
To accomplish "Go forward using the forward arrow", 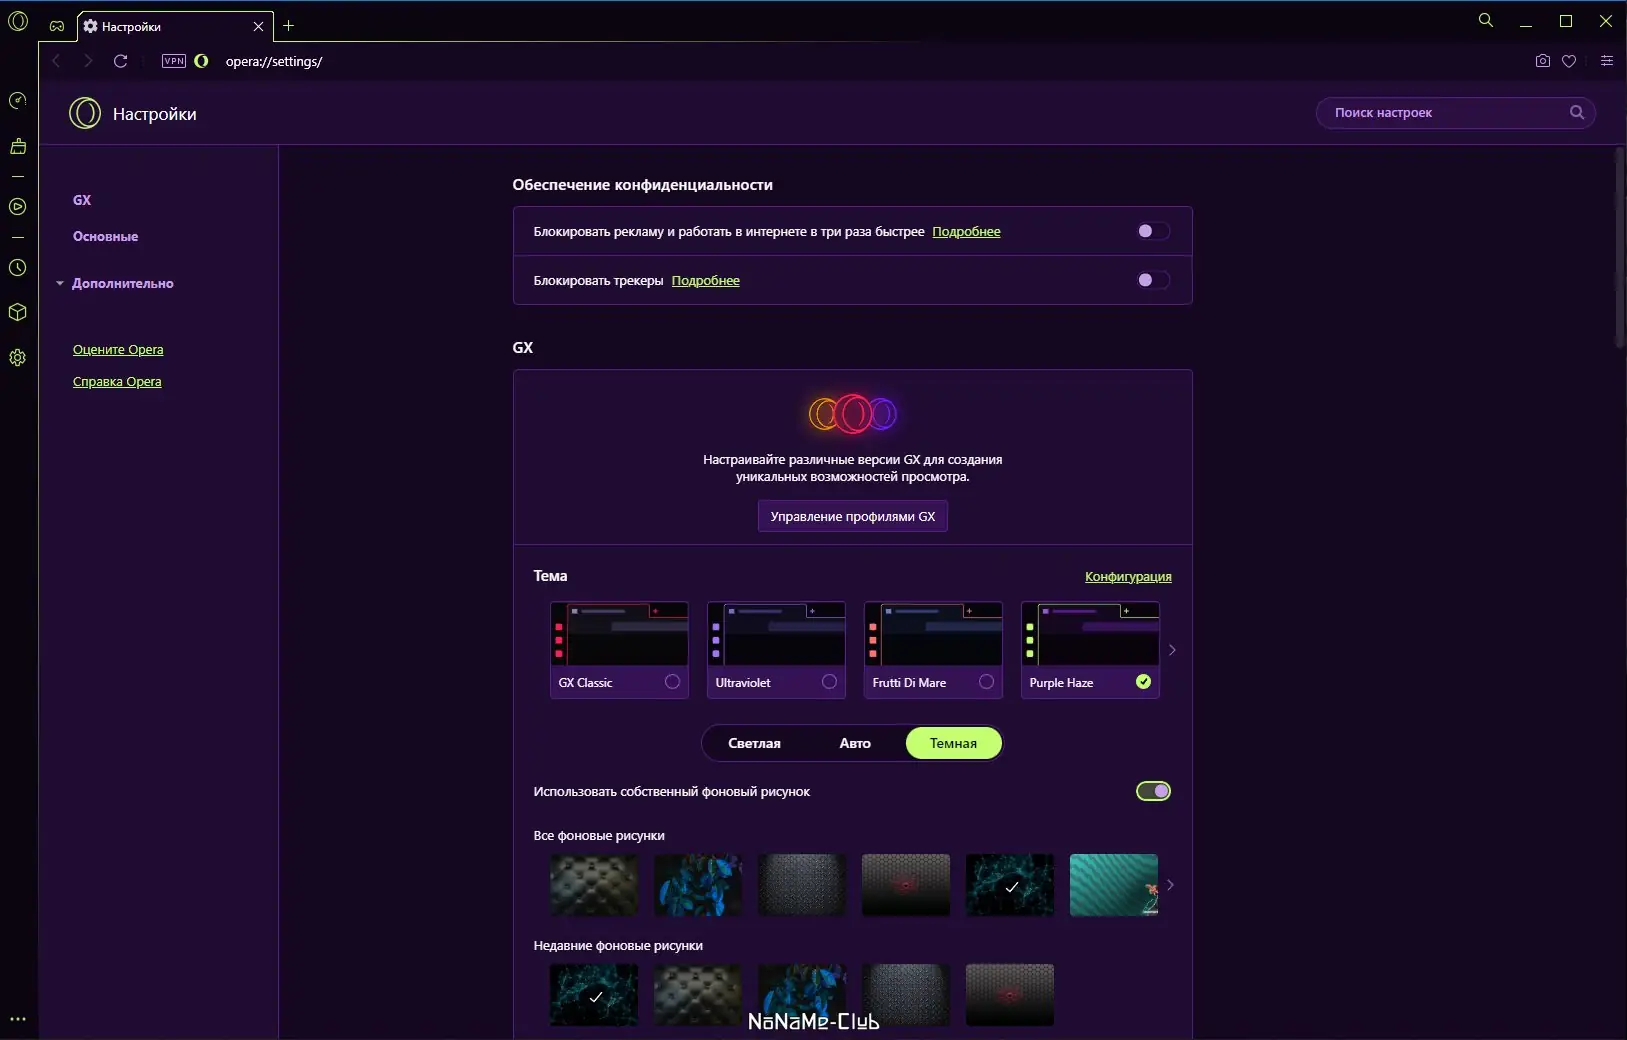I will (88, 61).
